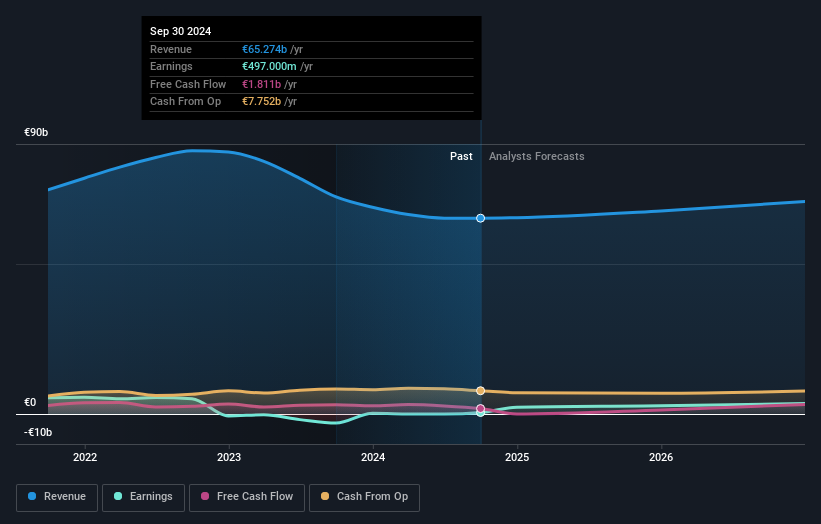Click the Sep 30 2024 tooltip header
821x524 pixels.
point(181,31)
